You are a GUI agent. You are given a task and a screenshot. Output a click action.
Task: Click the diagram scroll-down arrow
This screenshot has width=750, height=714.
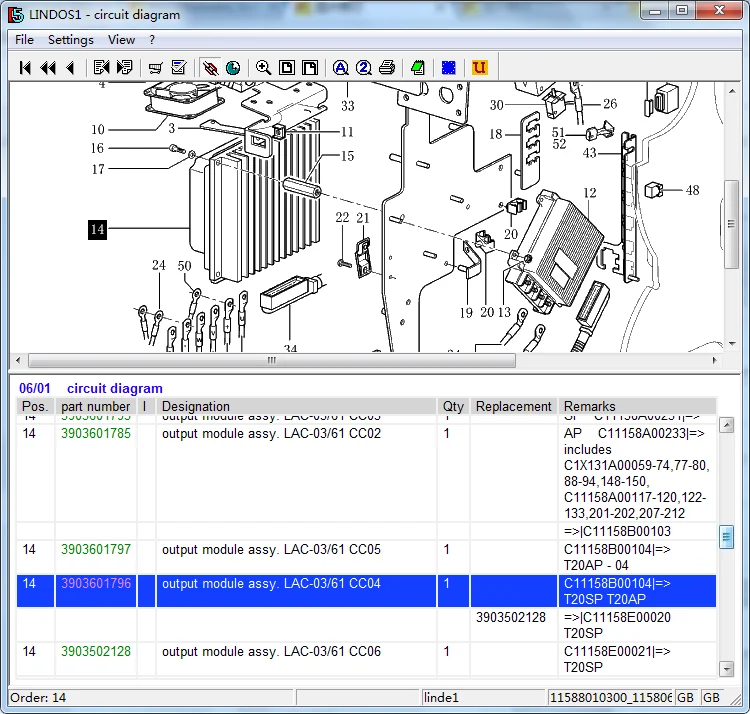tap(732, 344)
